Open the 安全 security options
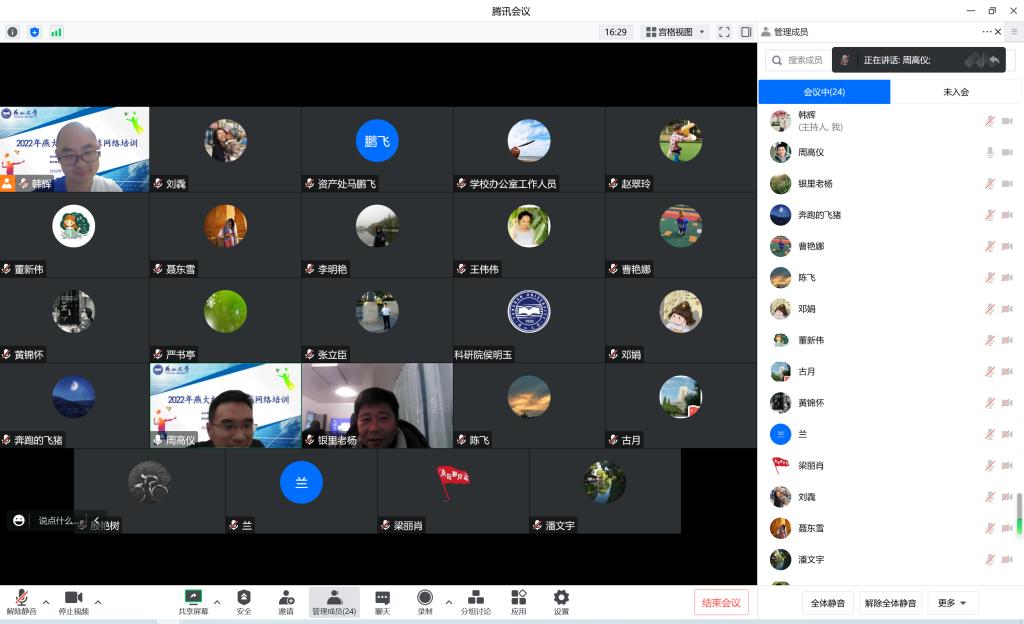 click(x=244, y=600)
